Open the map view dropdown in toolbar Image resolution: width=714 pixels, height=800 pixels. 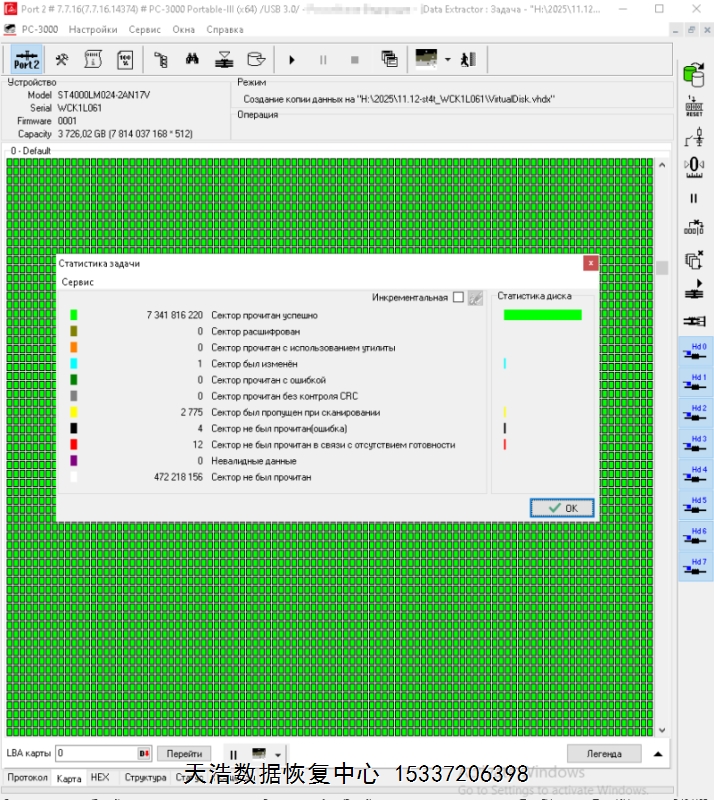pyautogui.click(x=447, y=59)
